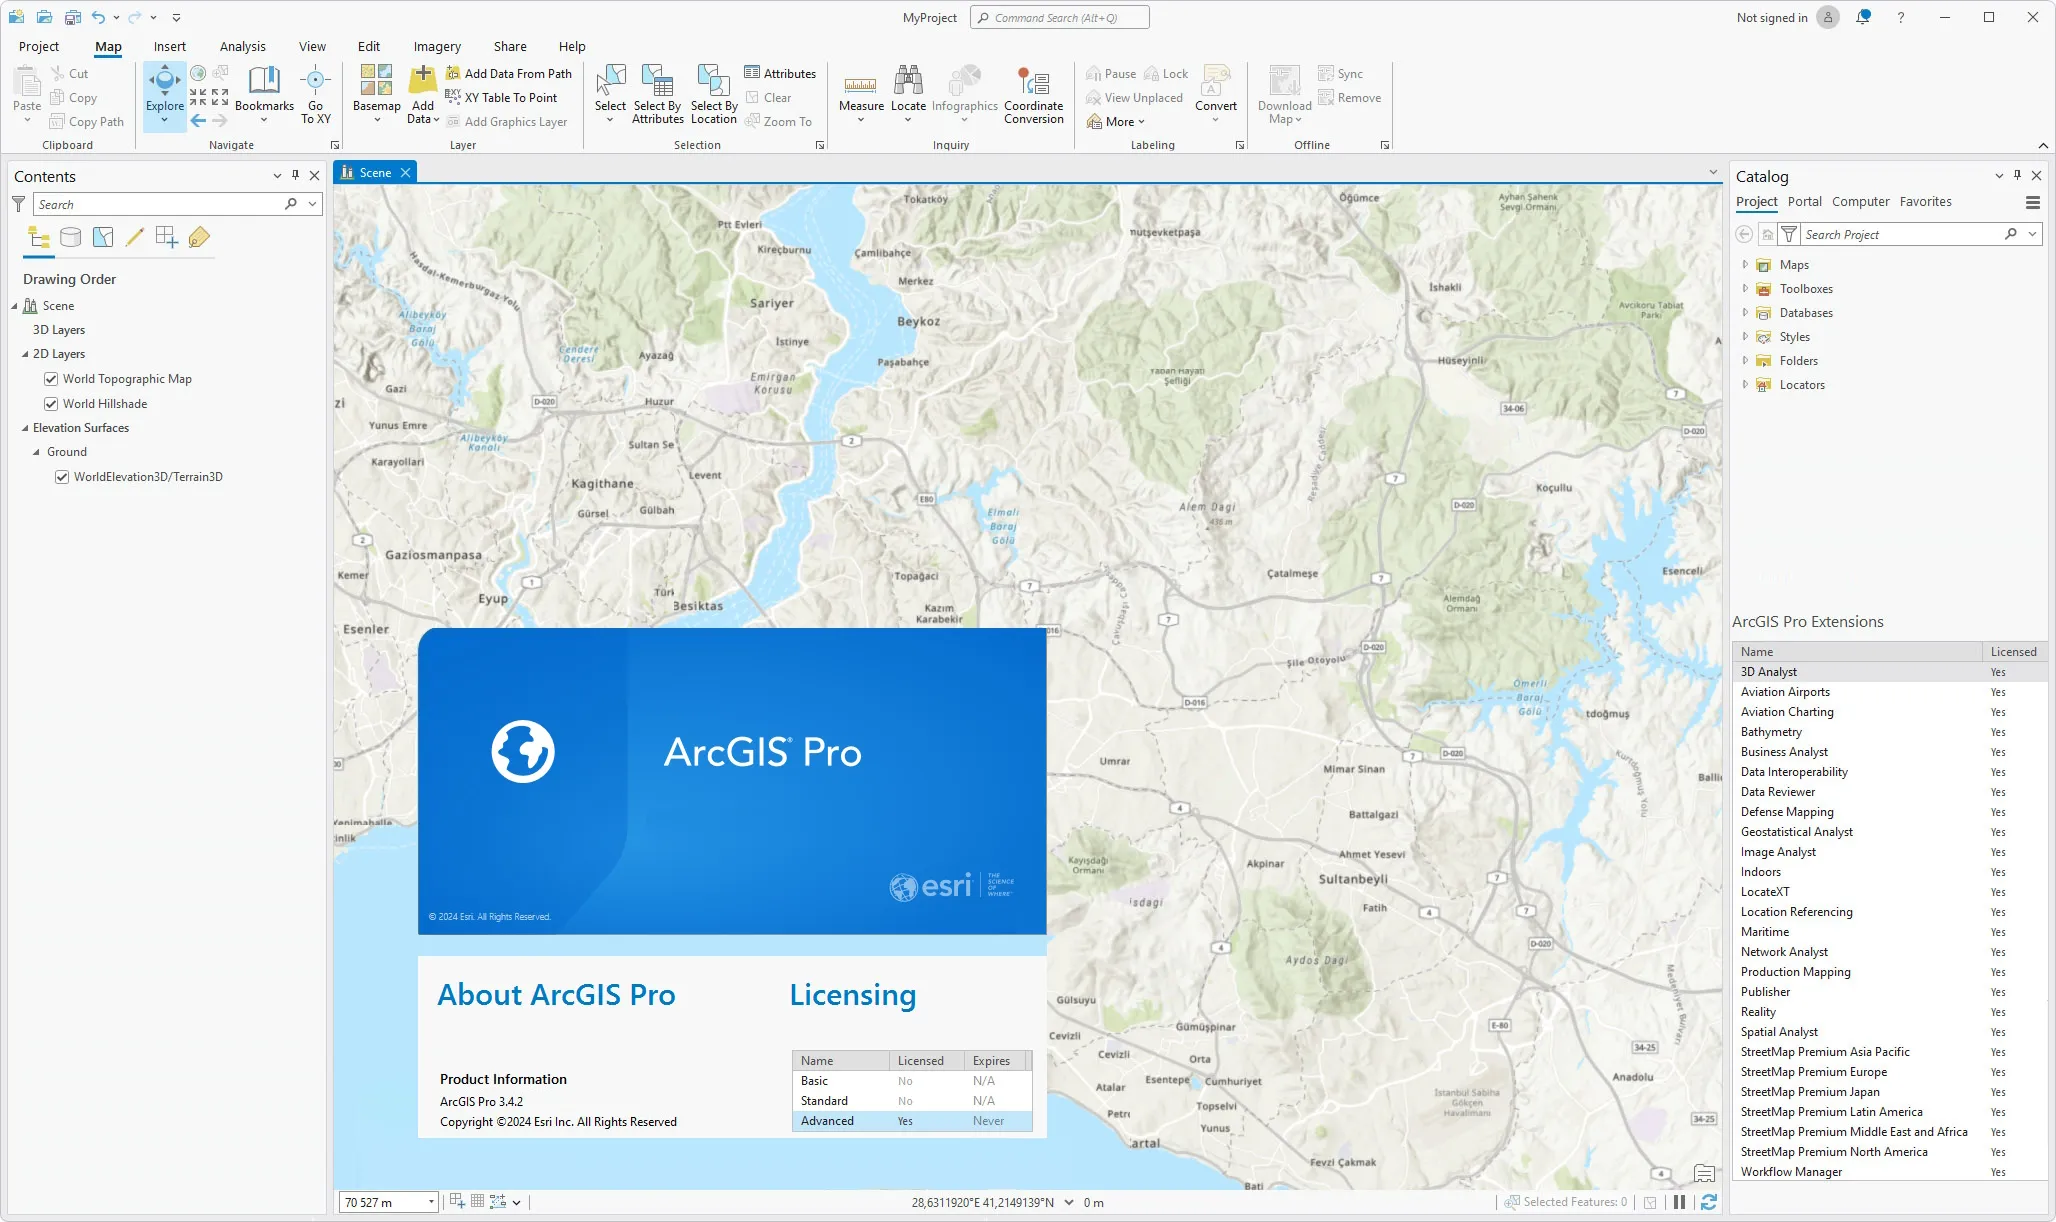Expand the Maps node in Catalog
Image resolution: width=2056 pixels, height=1222 pixels.
(1745, 265)
